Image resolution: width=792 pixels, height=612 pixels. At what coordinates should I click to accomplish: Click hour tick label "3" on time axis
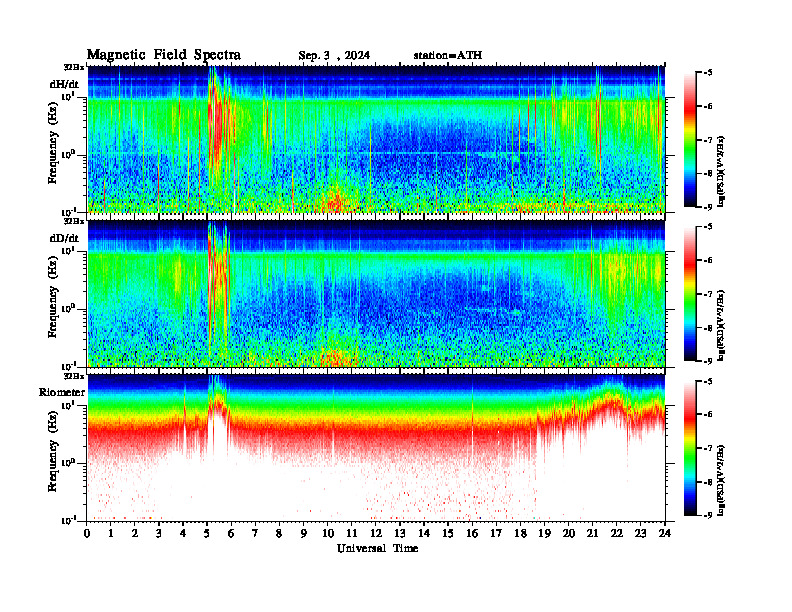click(x=159, y=533)
